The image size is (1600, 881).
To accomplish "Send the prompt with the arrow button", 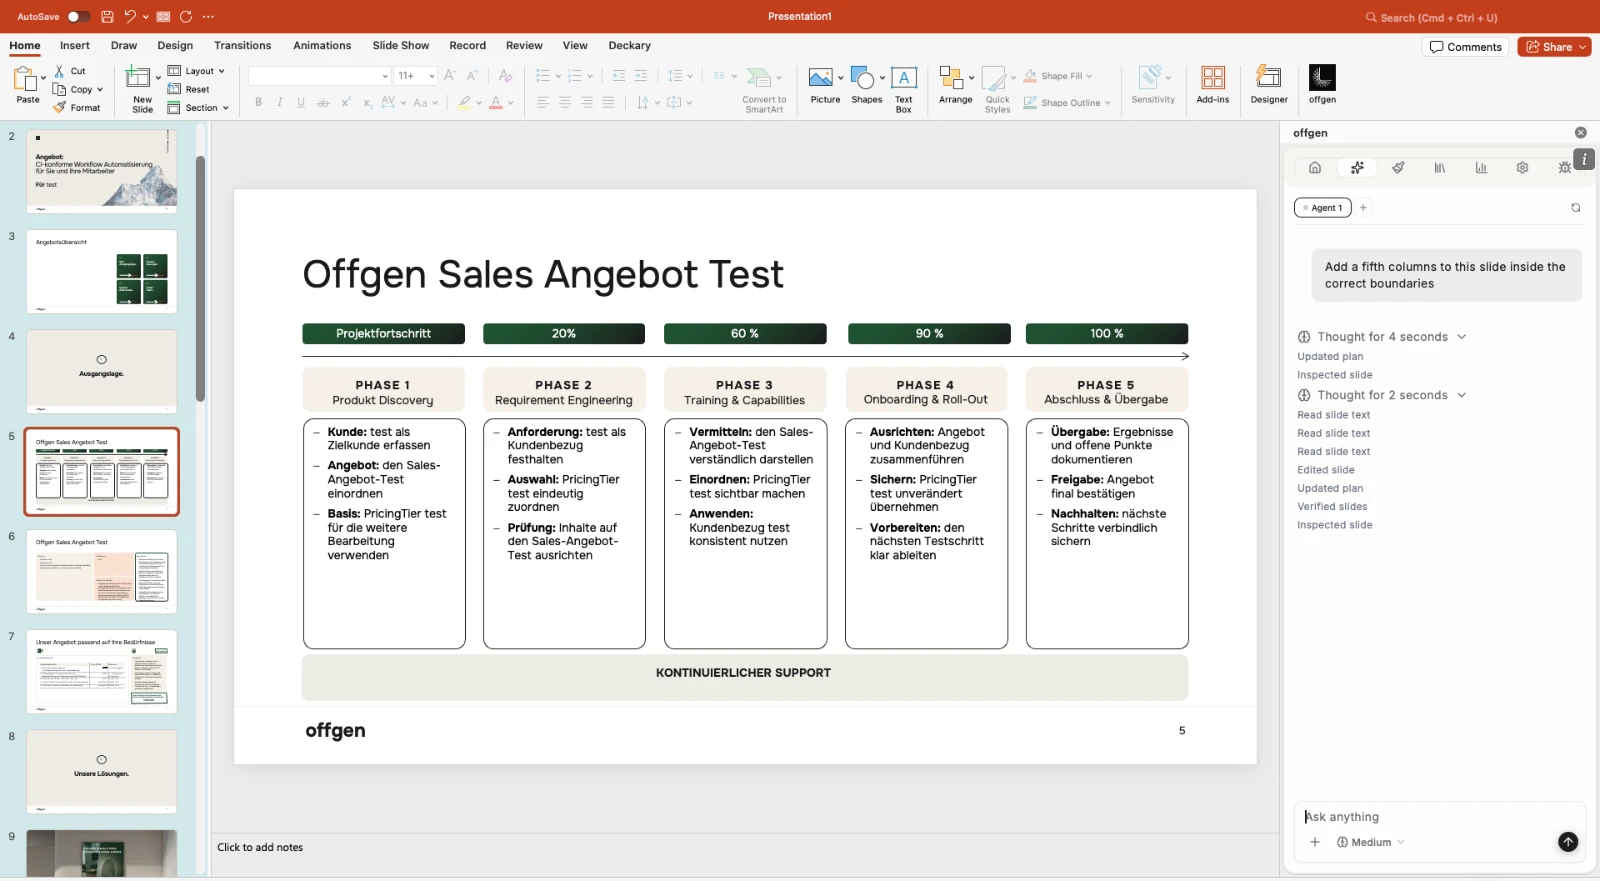I will [1568, 842].
